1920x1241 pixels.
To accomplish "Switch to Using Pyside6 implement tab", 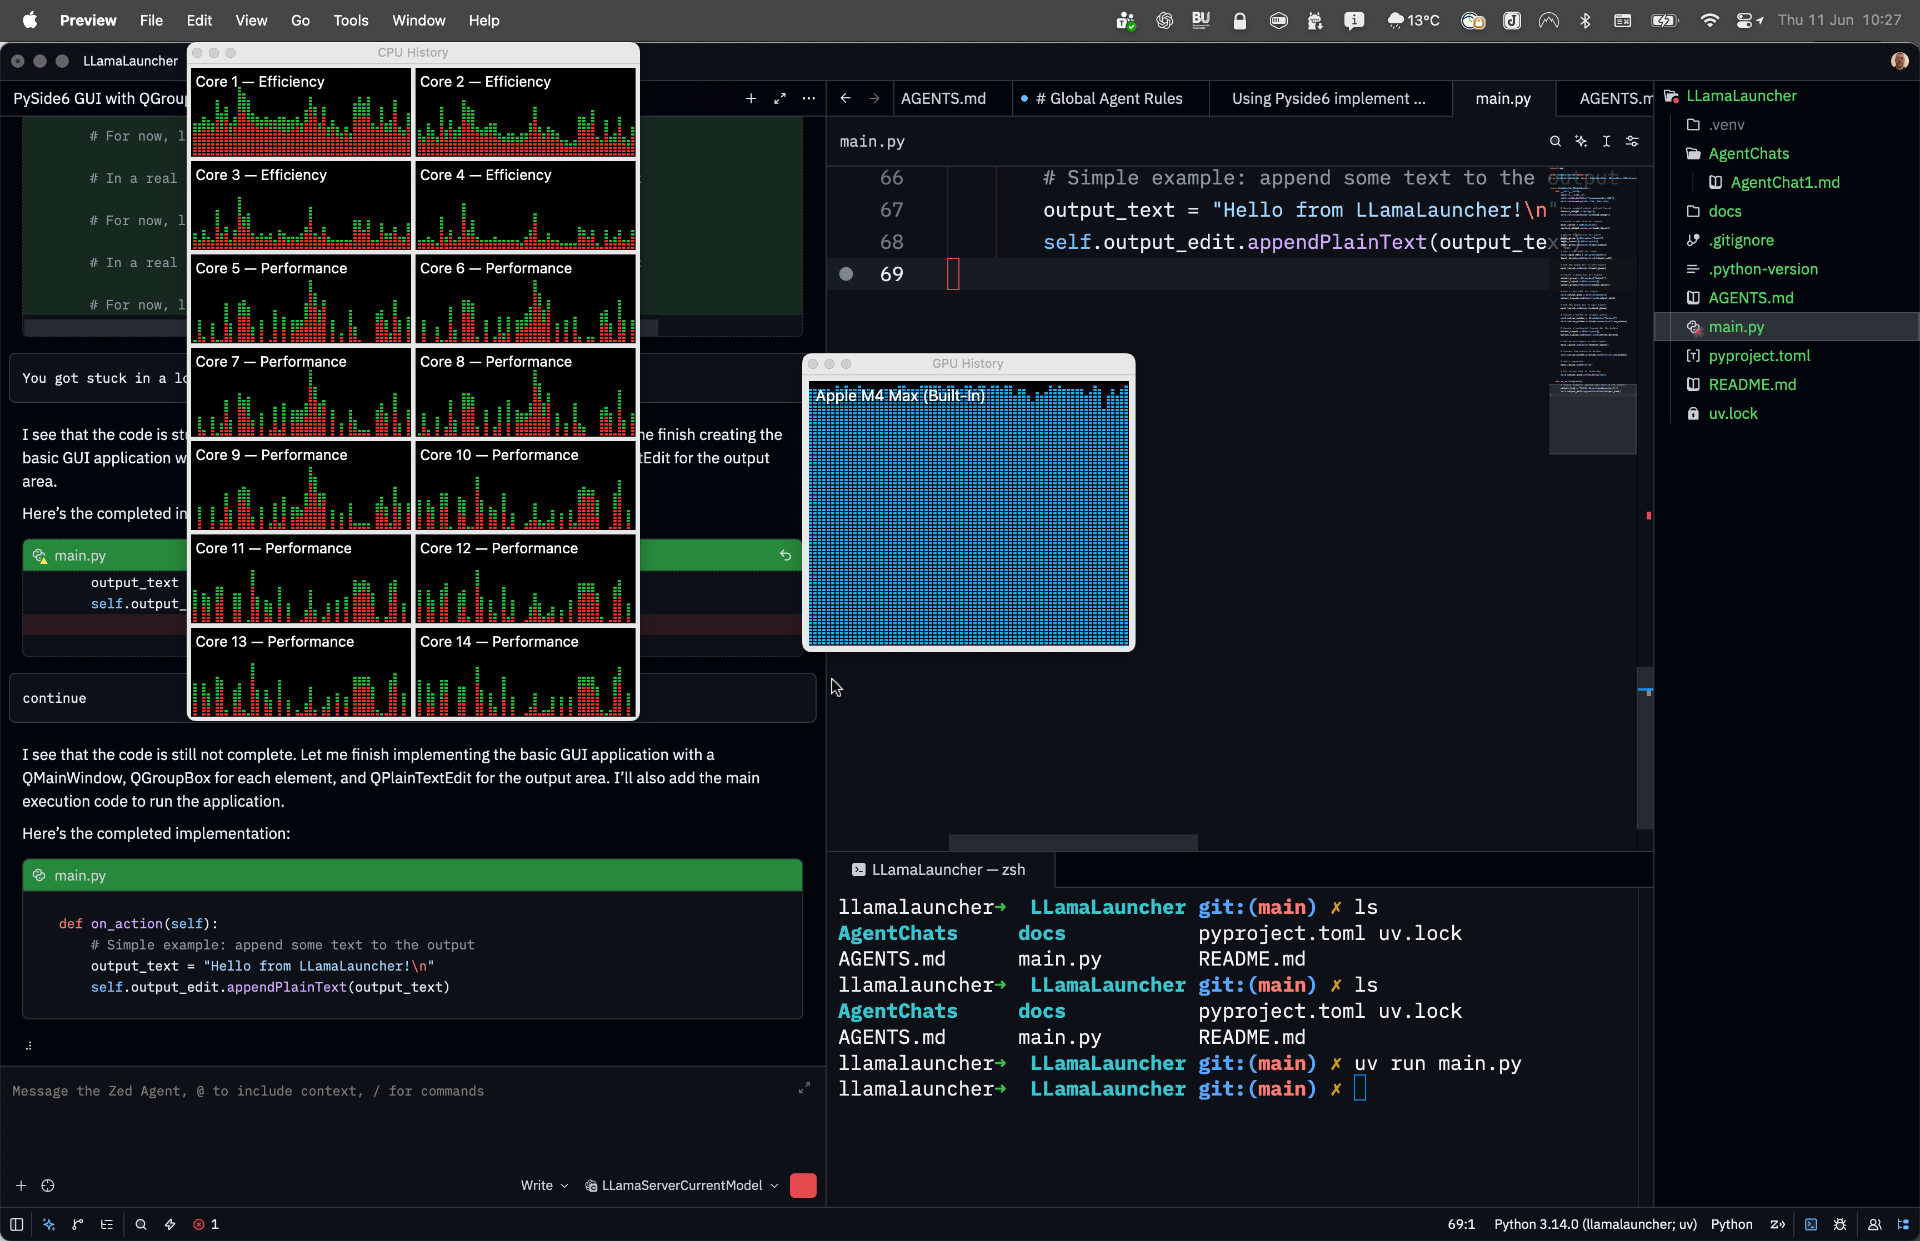I will click(x=1328, y=98).
